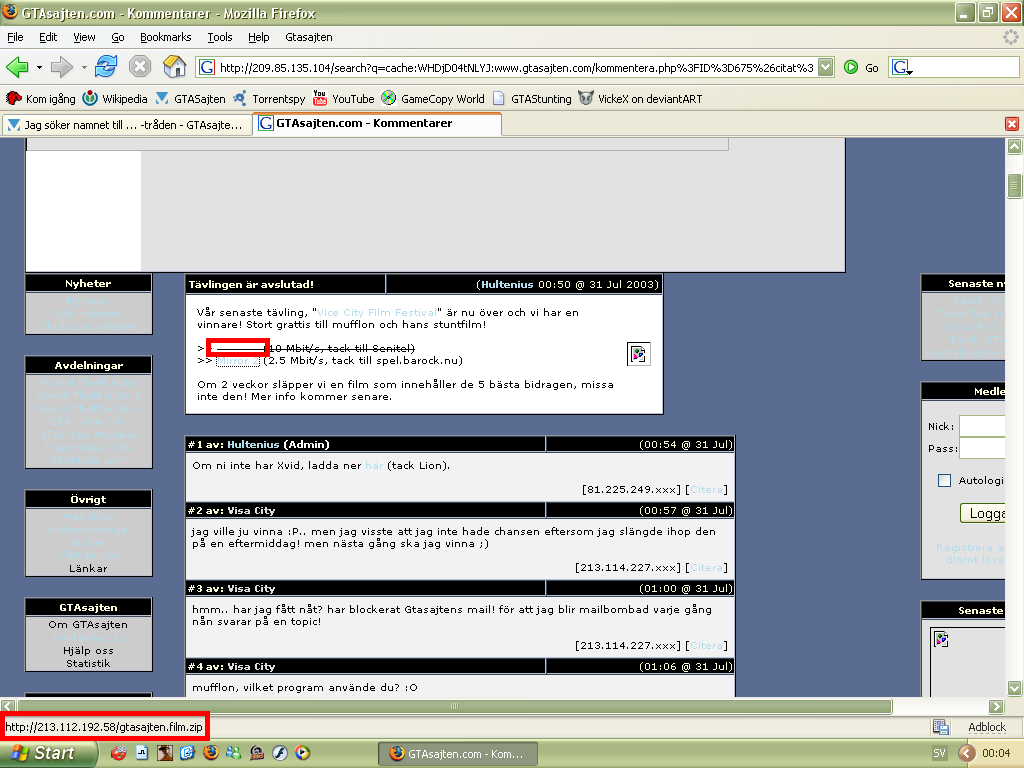Image resolution: width=1024 pixels, height=768 pixels.
Task: Open the Help menu
Action: pos(259,37)
